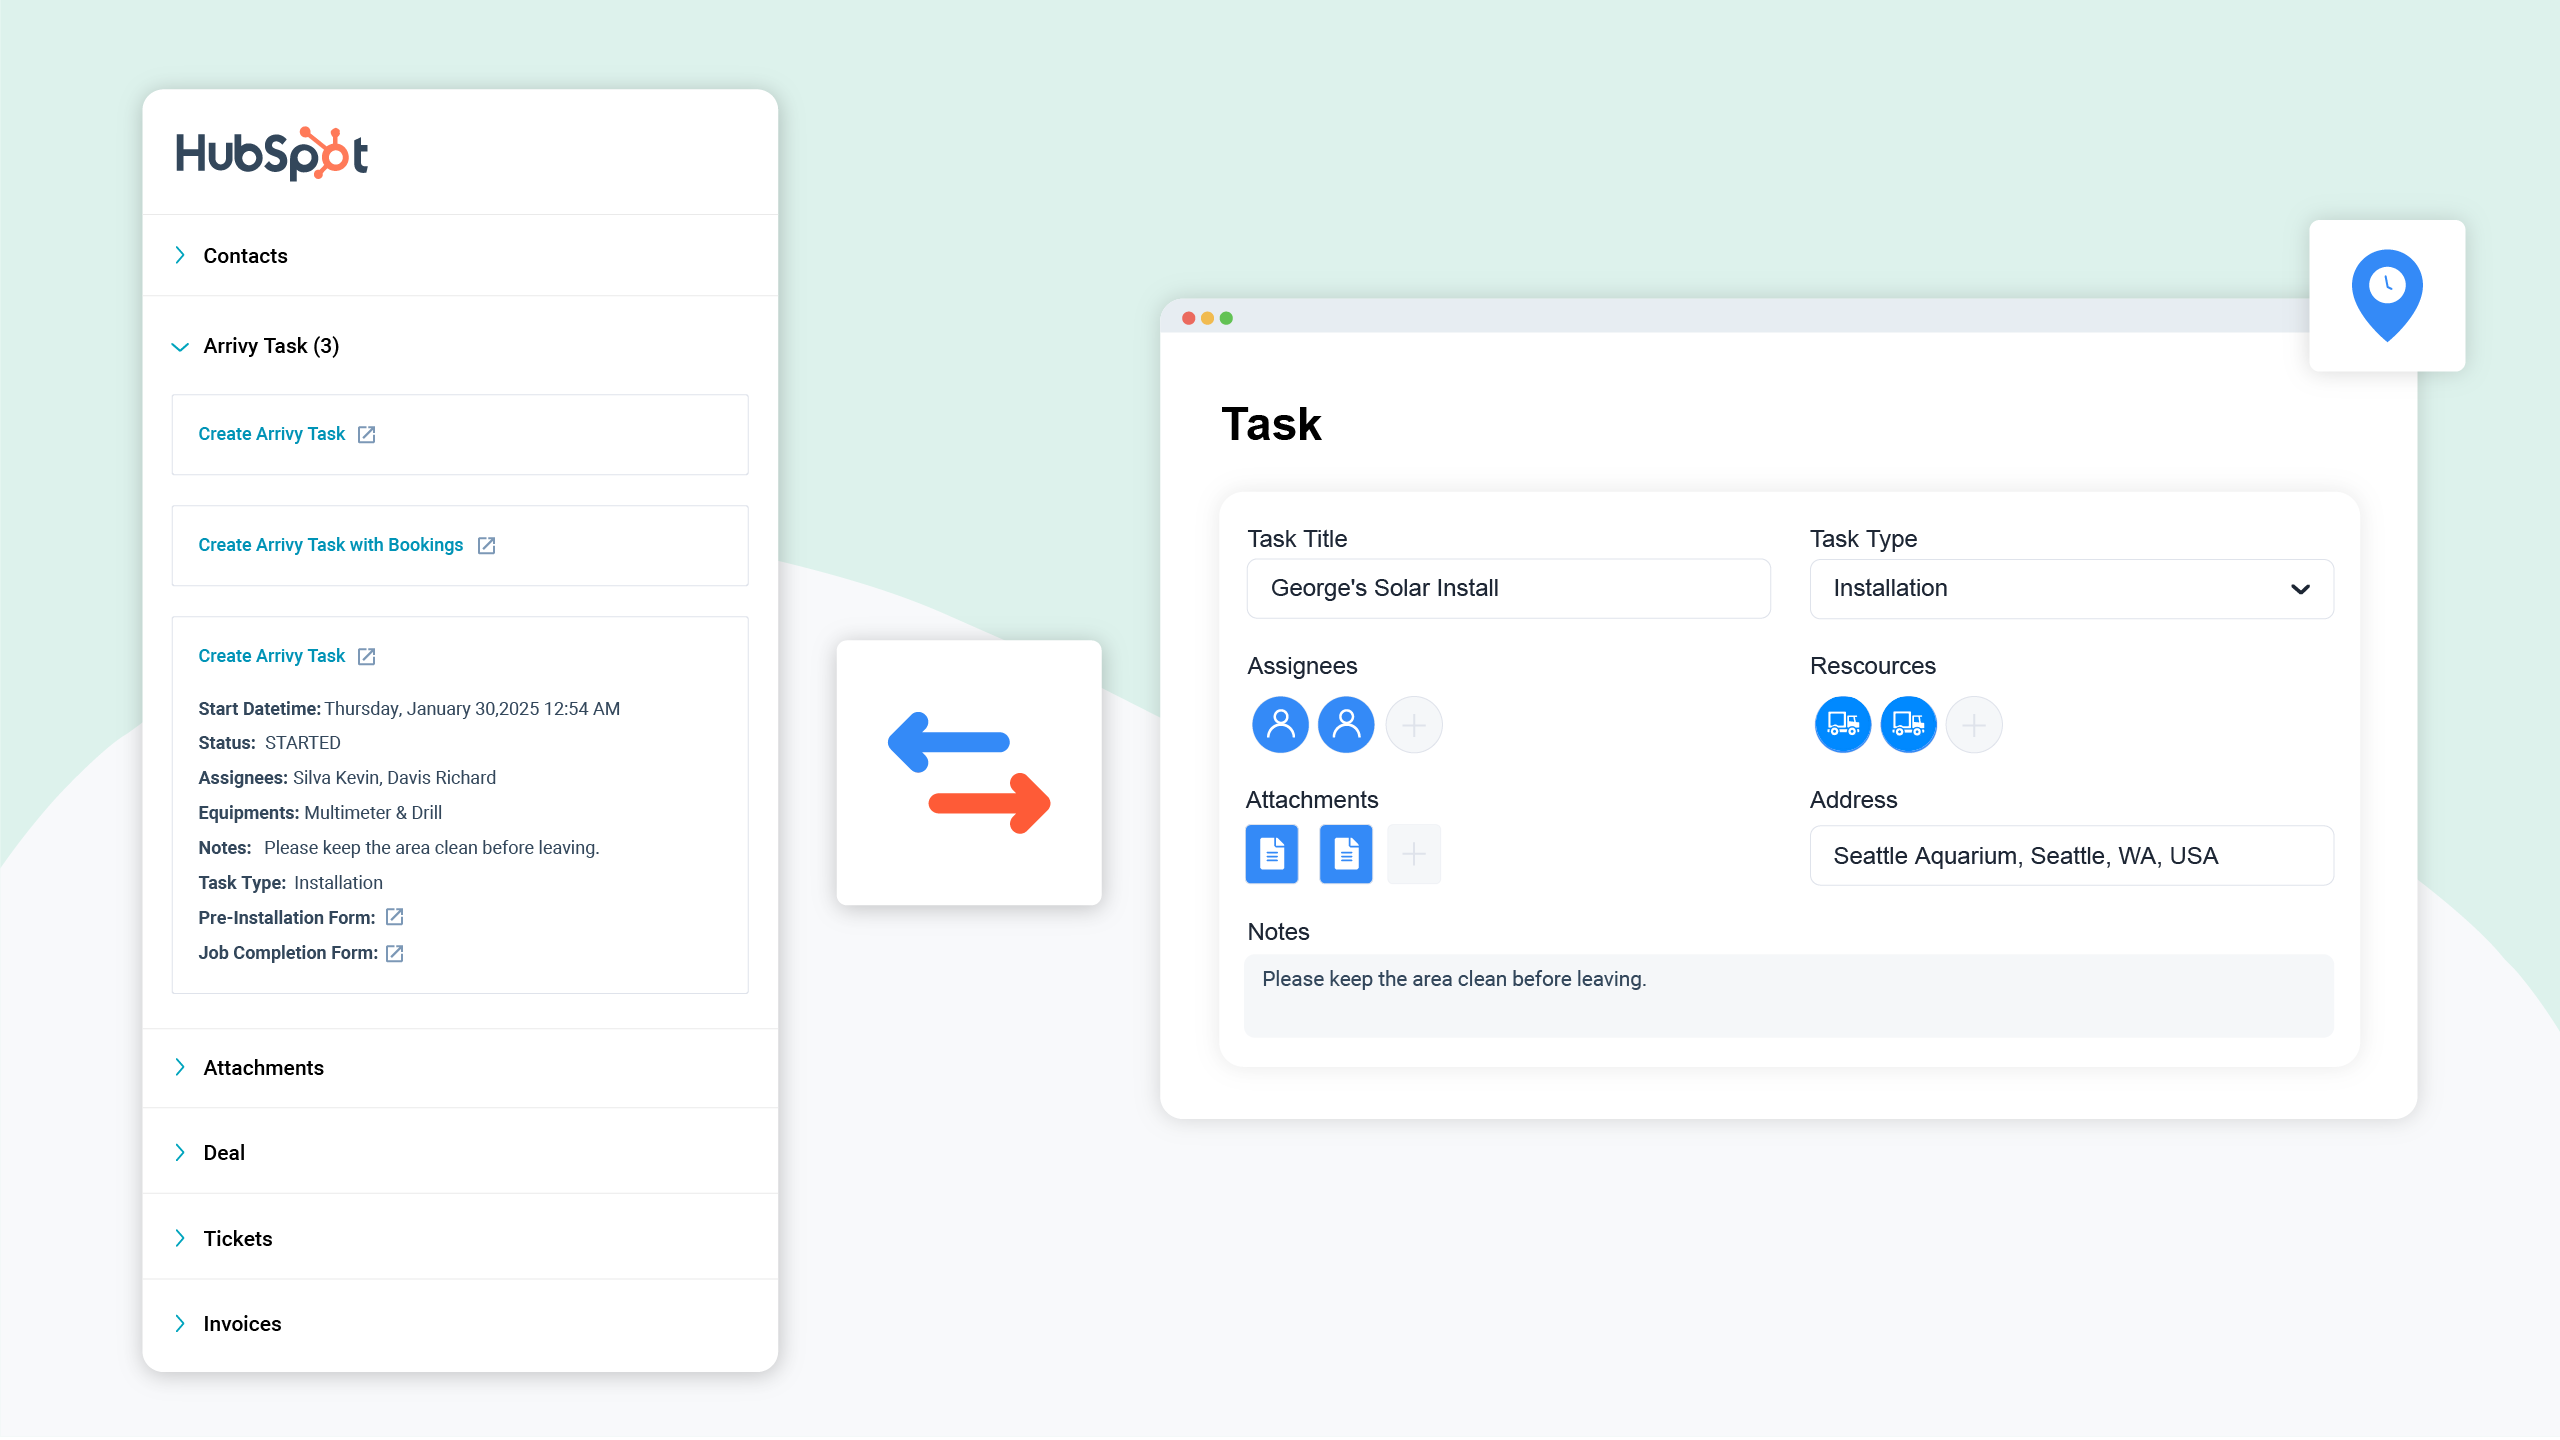Click the sync arrows icon
Screen dimensions: 2560x1440
968,772
